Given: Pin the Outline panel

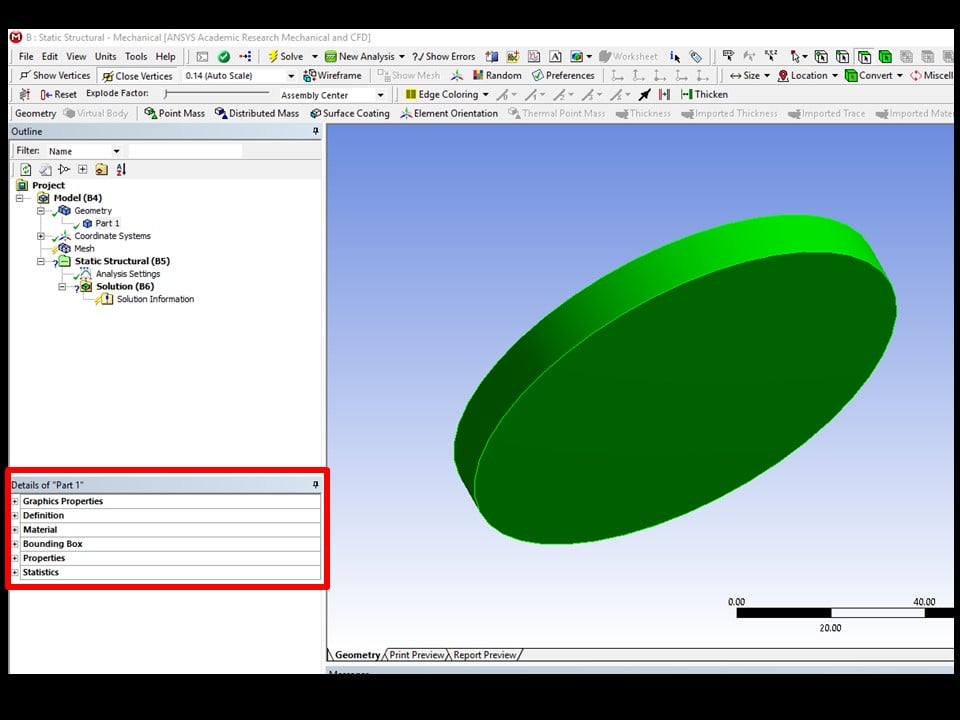Looking at the screenshot, I should [315, 131].
